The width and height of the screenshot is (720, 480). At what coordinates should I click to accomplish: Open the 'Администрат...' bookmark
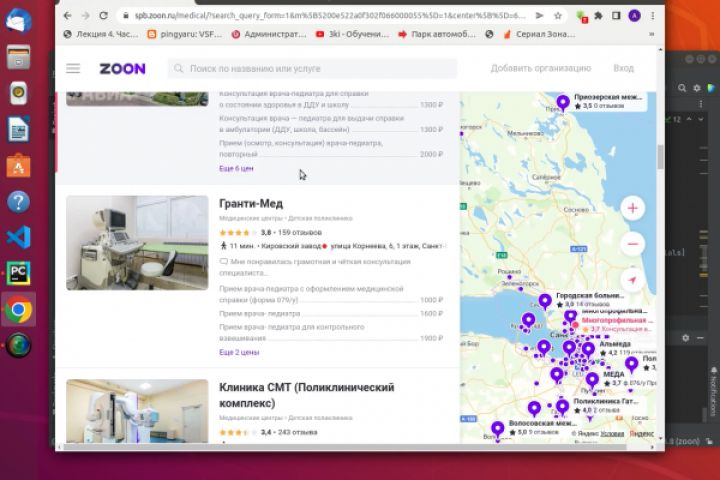tap(269, 34)
